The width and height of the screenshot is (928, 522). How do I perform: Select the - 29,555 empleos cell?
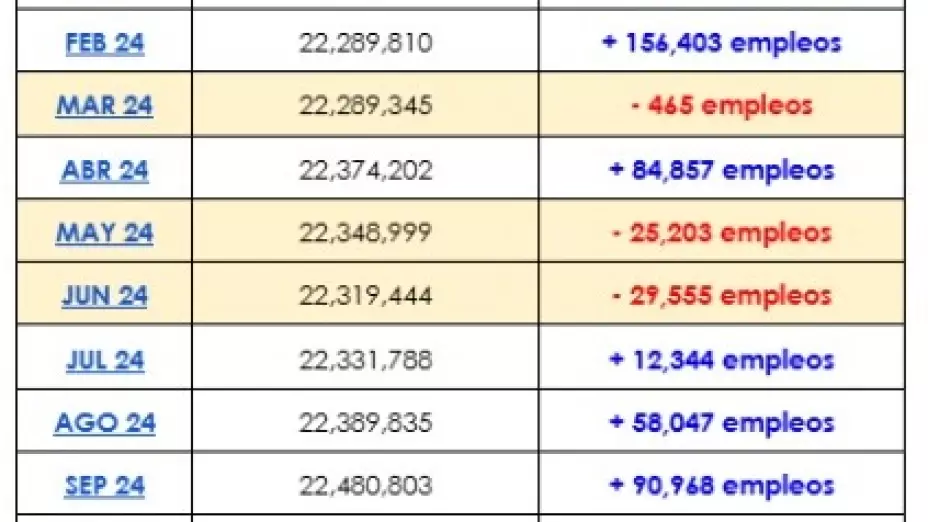721,296
